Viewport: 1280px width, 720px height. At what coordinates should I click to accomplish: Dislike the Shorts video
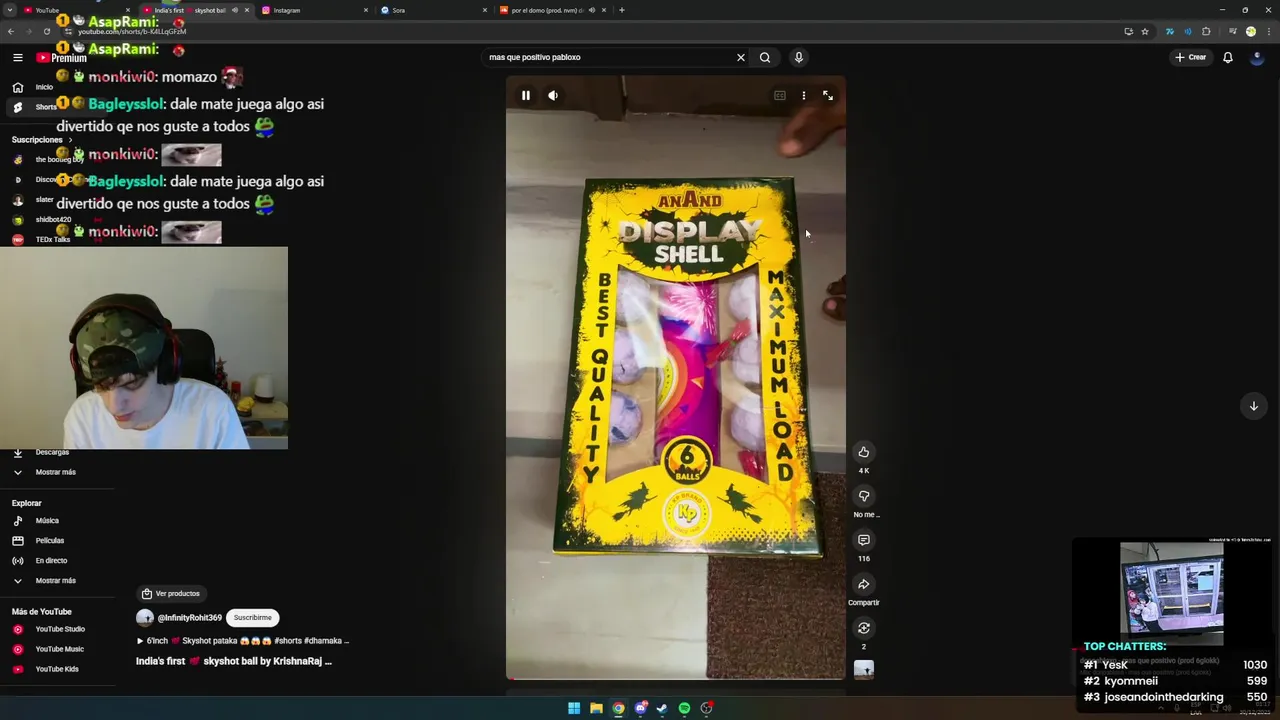coord(864,496)
